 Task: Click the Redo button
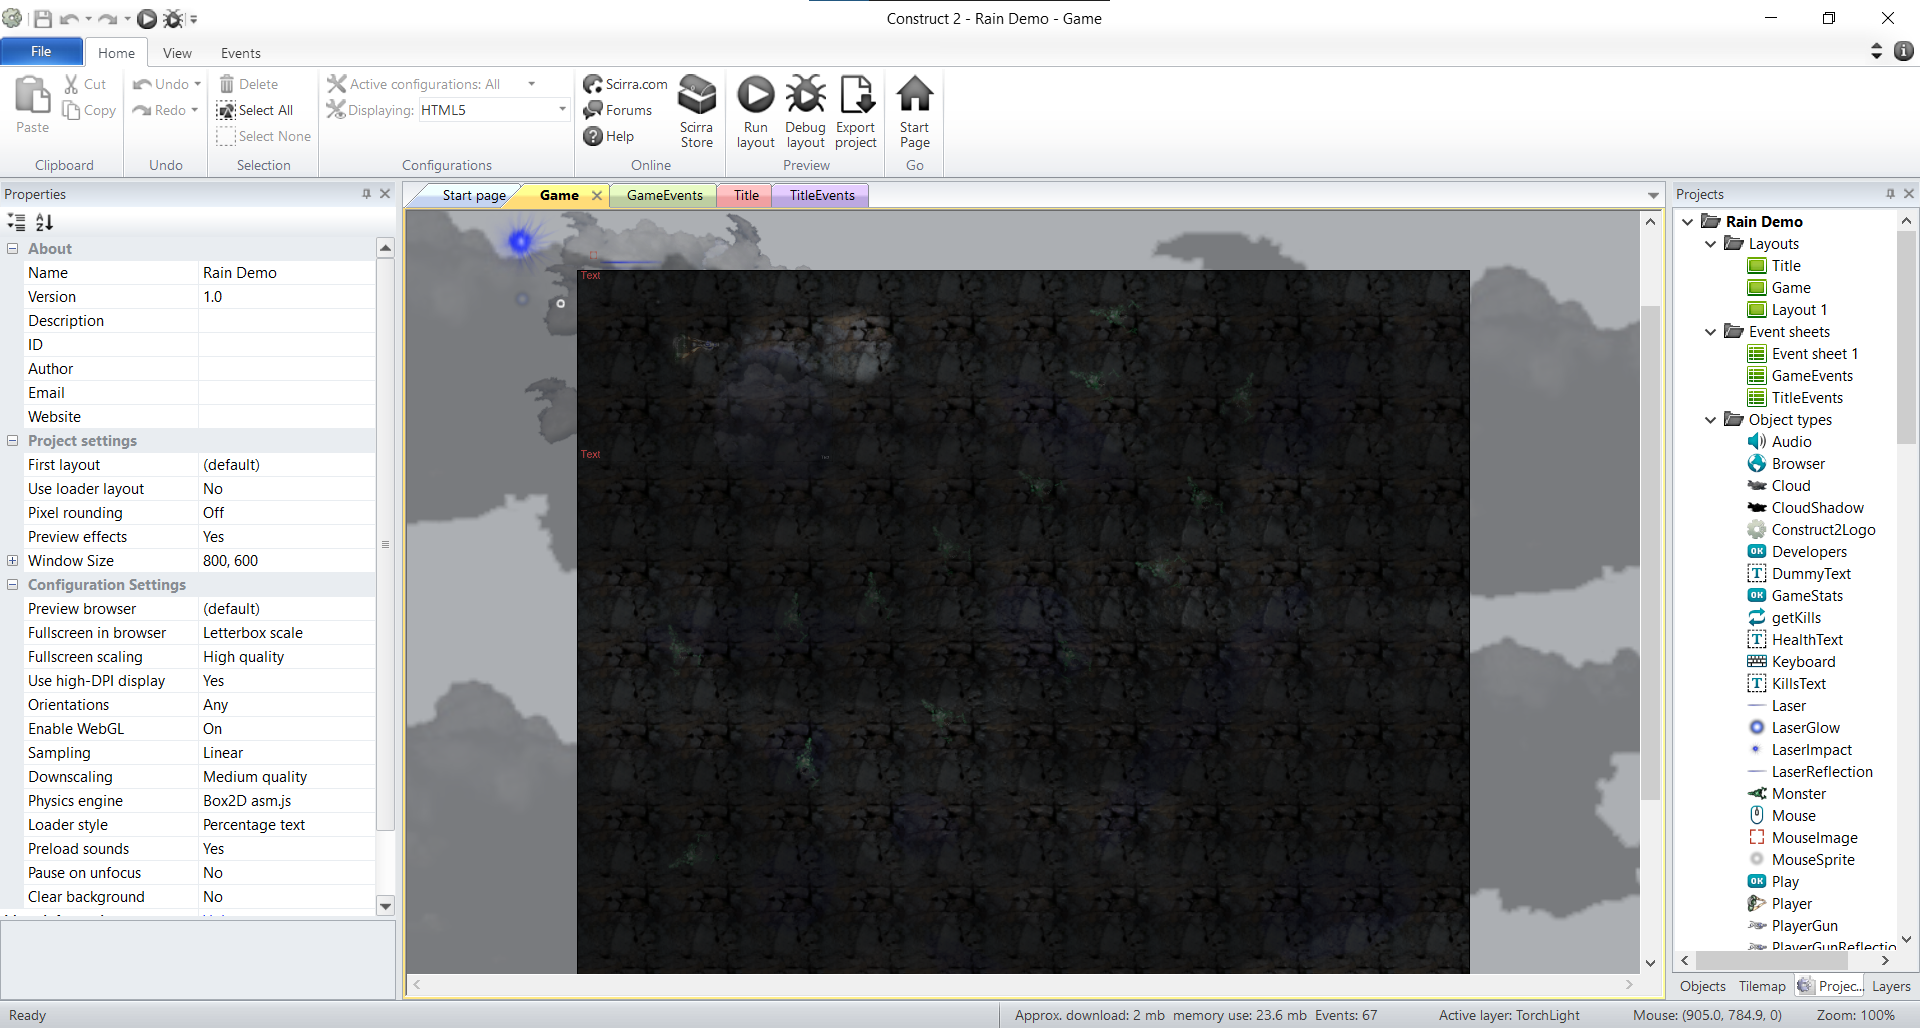(163, 110)
